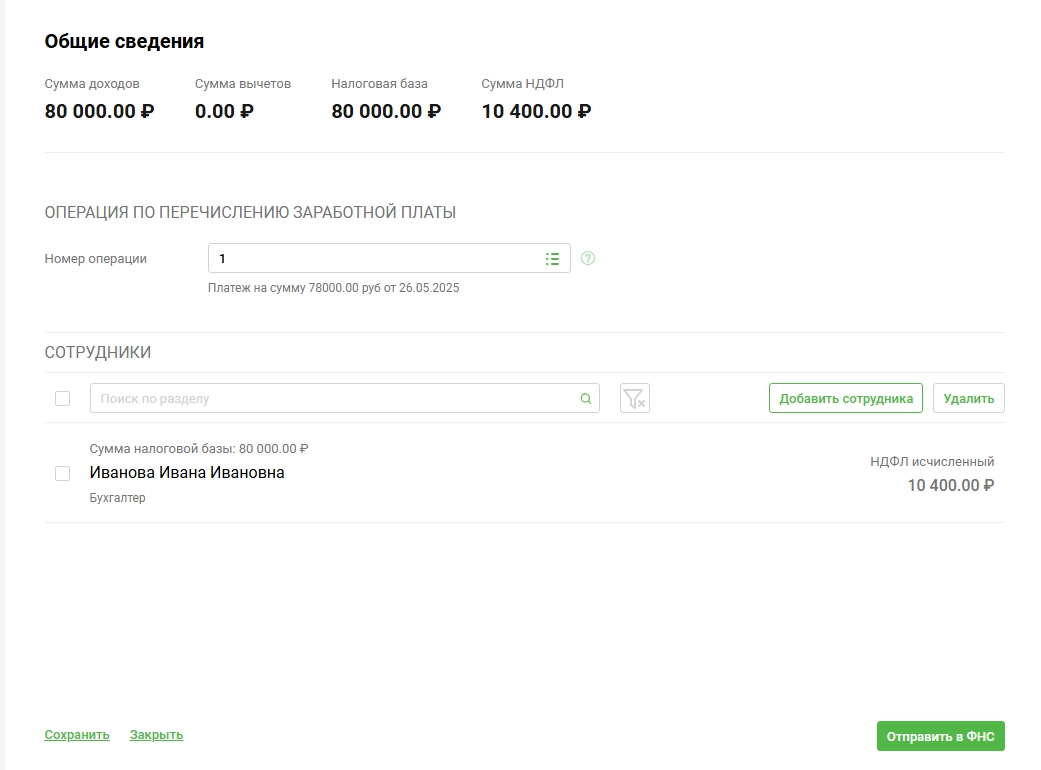
Task: Check the box next to Иванова Ивана Ивановна
Action: [x=62, y=473]
